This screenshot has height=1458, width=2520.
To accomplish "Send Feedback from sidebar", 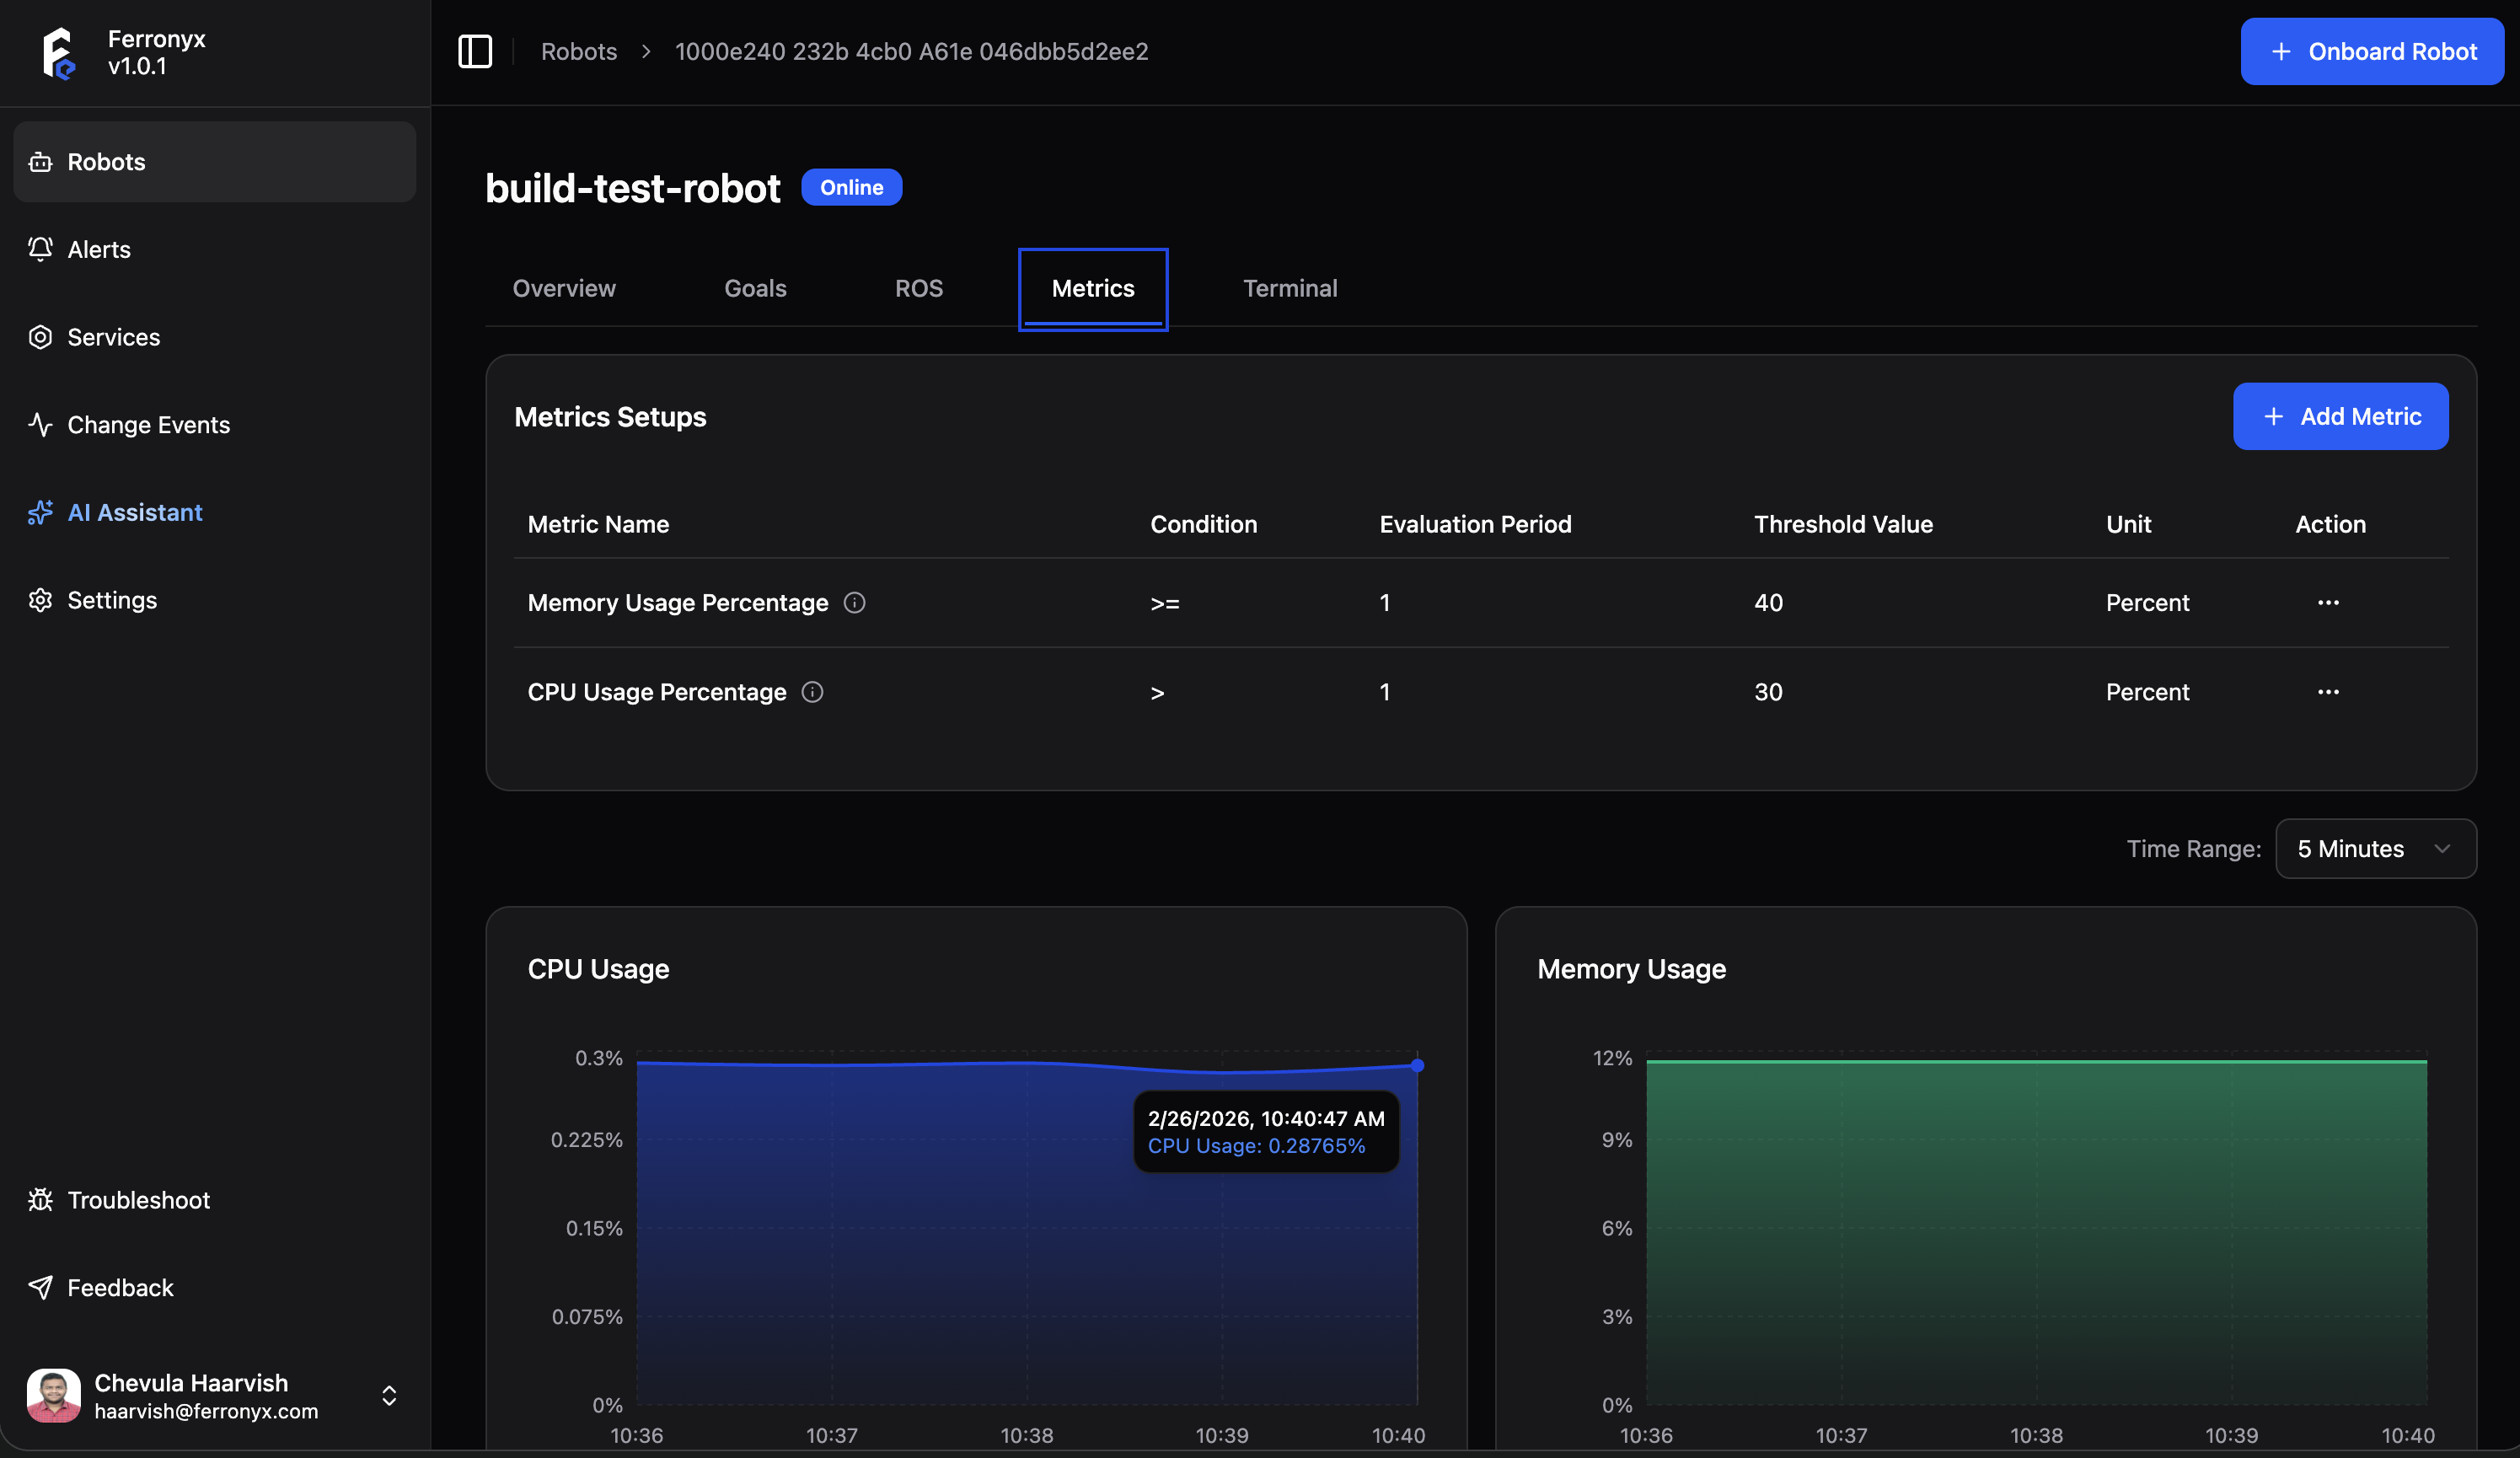I will point(120,1288).
